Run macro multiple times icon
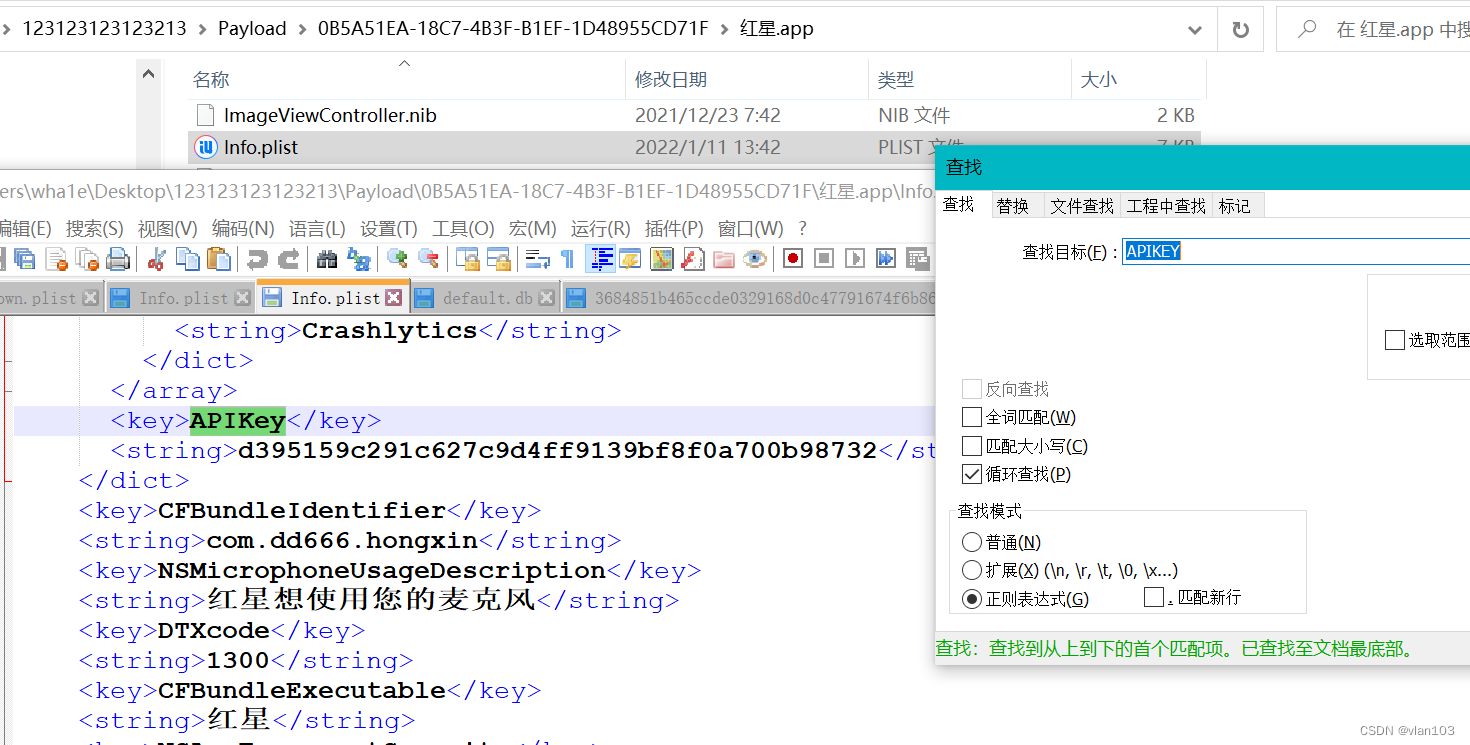This screenshot has width=1470, height=745. tap(886, 259)
